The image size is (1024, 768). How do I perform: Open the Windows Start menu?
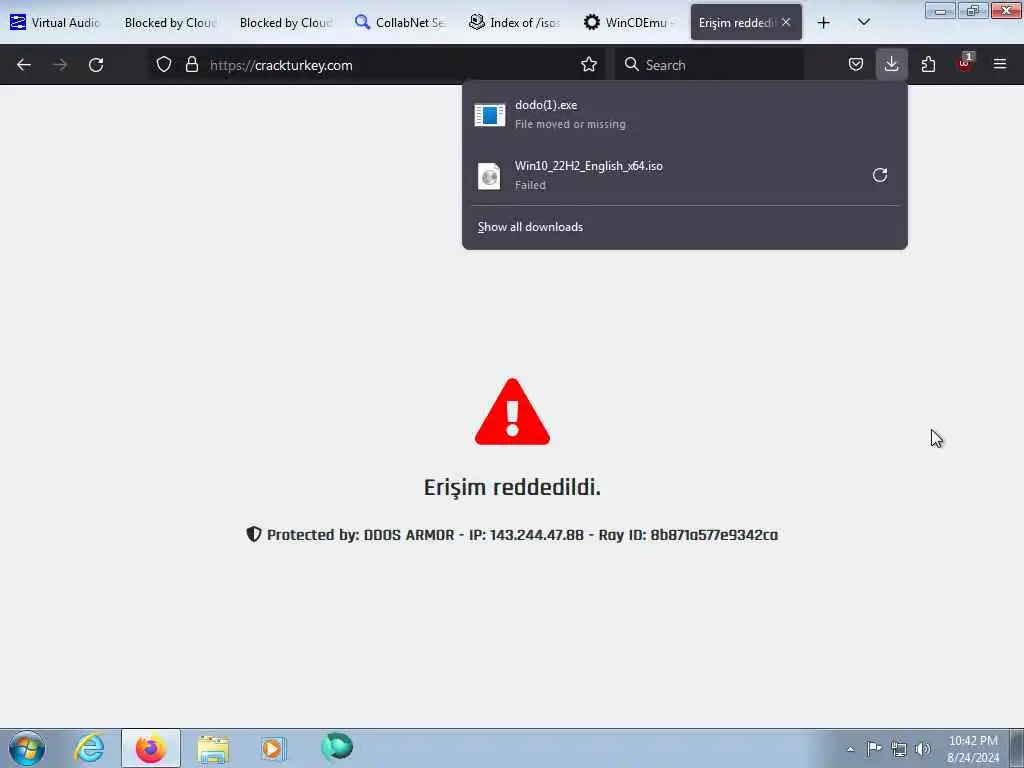[x=27, y=748]
